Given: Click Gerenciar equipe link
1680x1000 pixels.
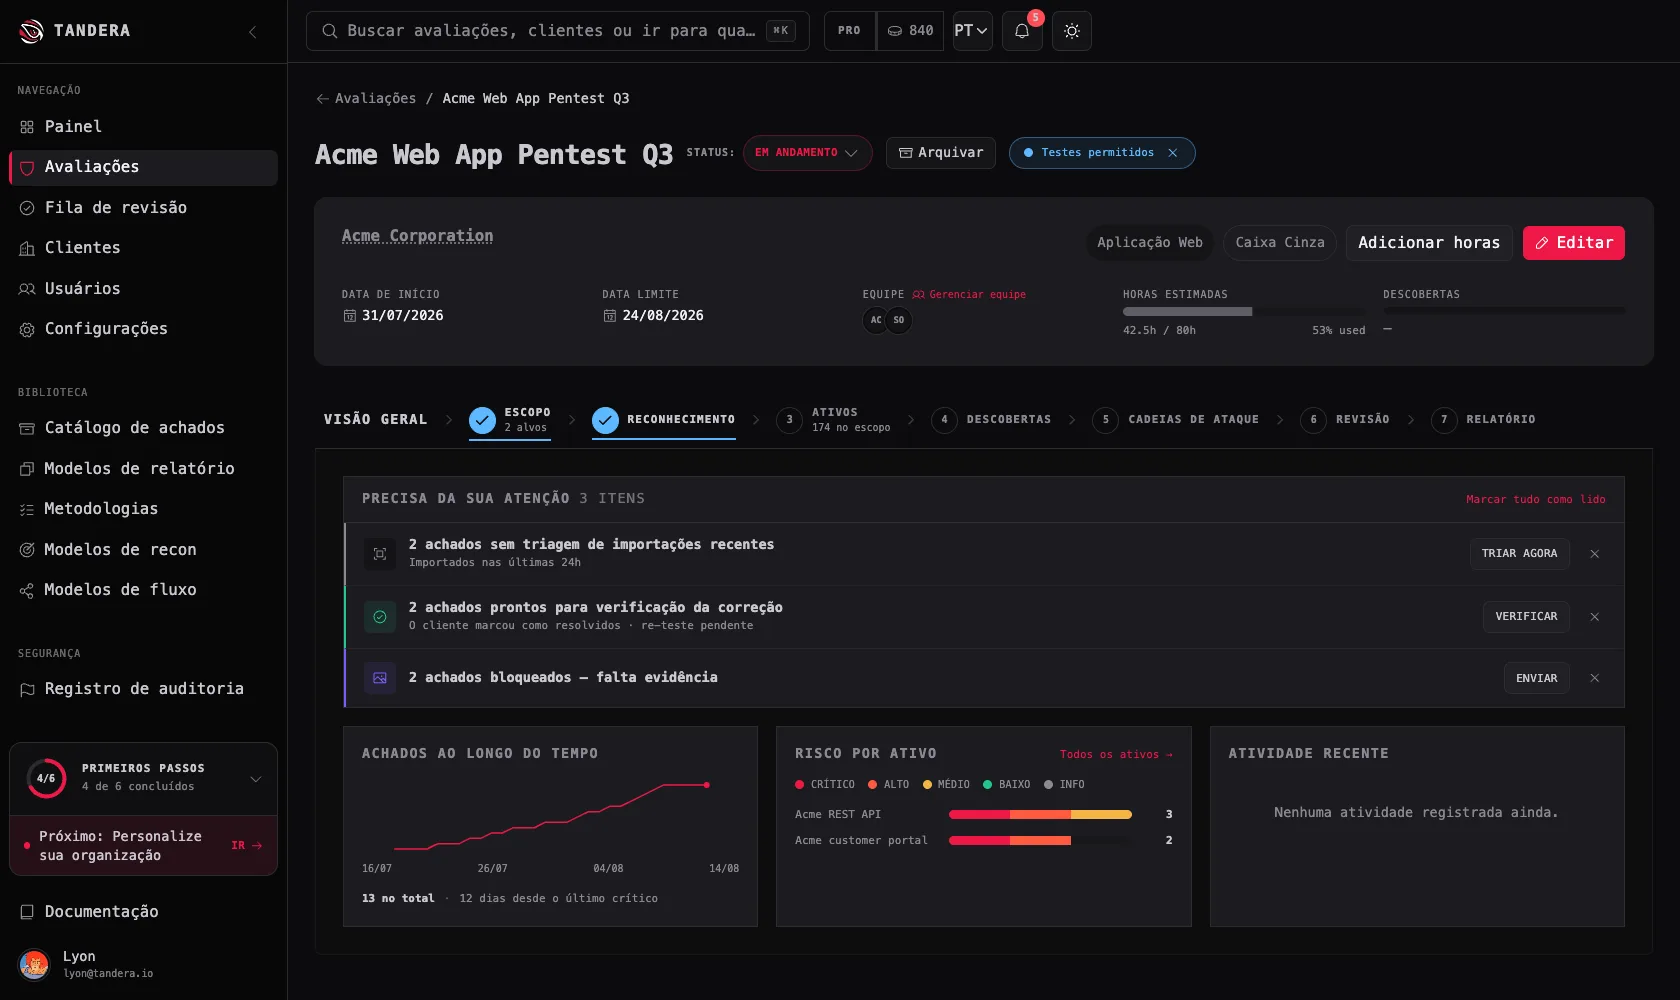Looking at the screenshot, I should tap(969, 295).
